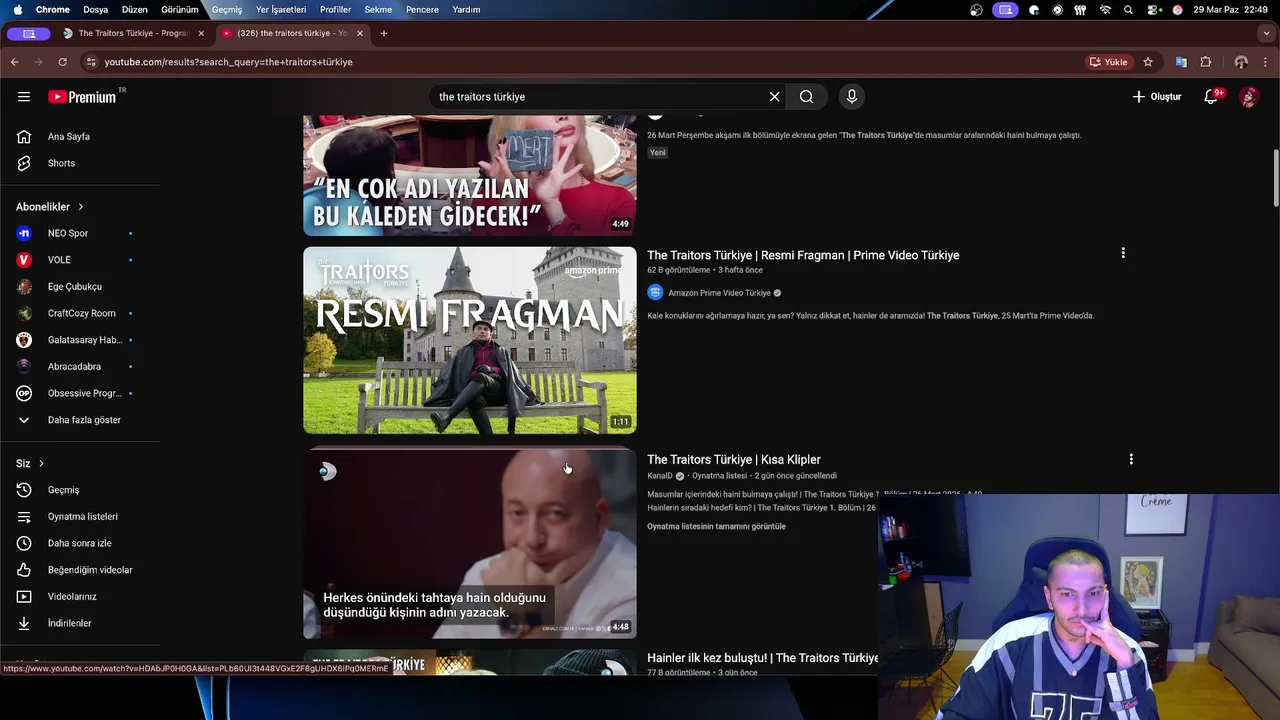Open the YouTube hamburger guide menu
Screen dimensions: 1280x720
coord(24,97)
